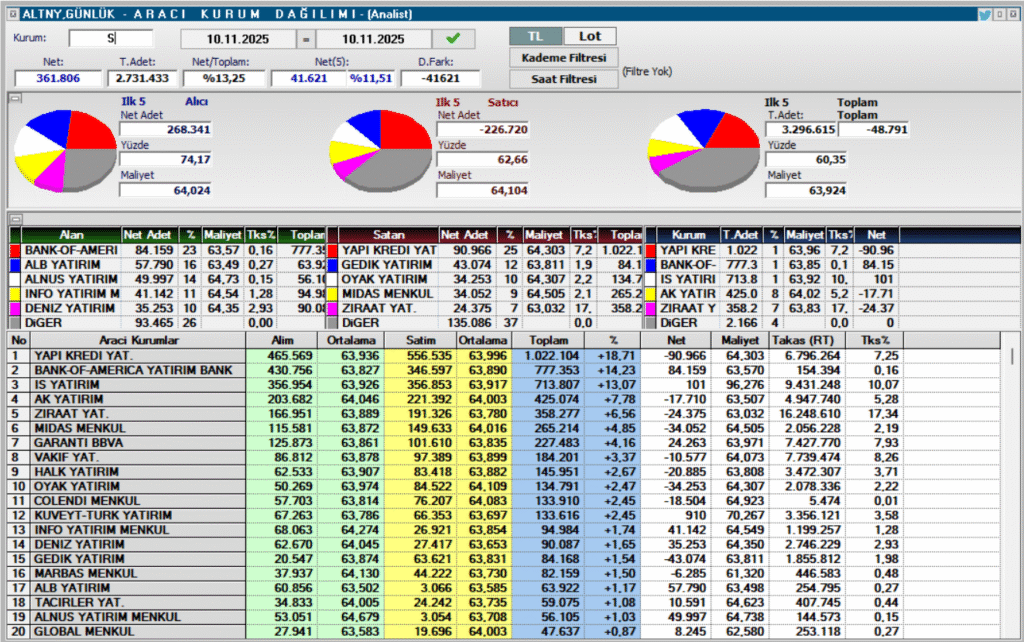This screenshot has height=642, width=1024.
Task: Select row GLOBAL MENKUL
Action: [503, 632]
